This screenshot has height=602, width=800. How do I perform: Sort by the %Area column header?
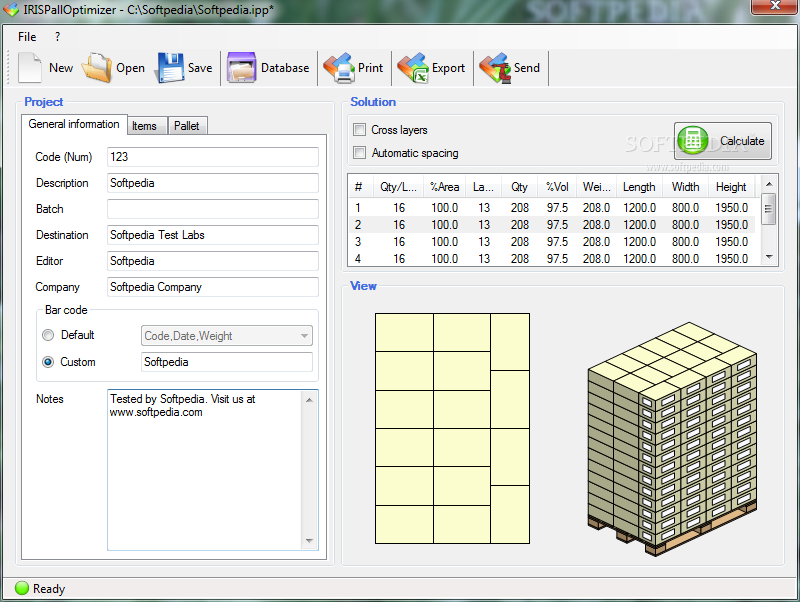click(x=444, y=187)
